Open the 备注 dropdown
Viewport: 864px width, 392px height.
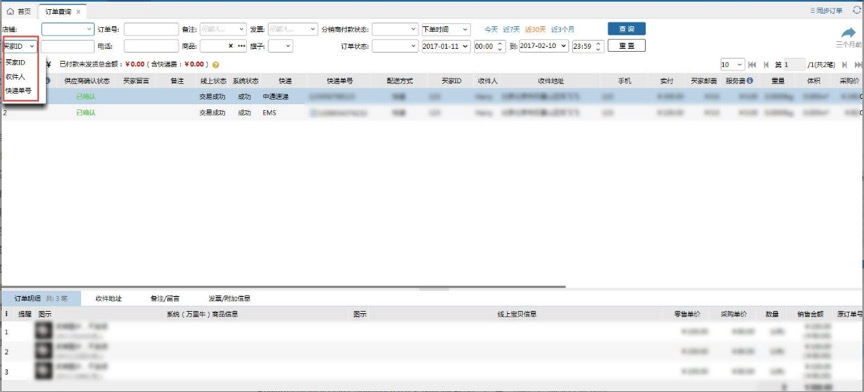tap(223, 29)
